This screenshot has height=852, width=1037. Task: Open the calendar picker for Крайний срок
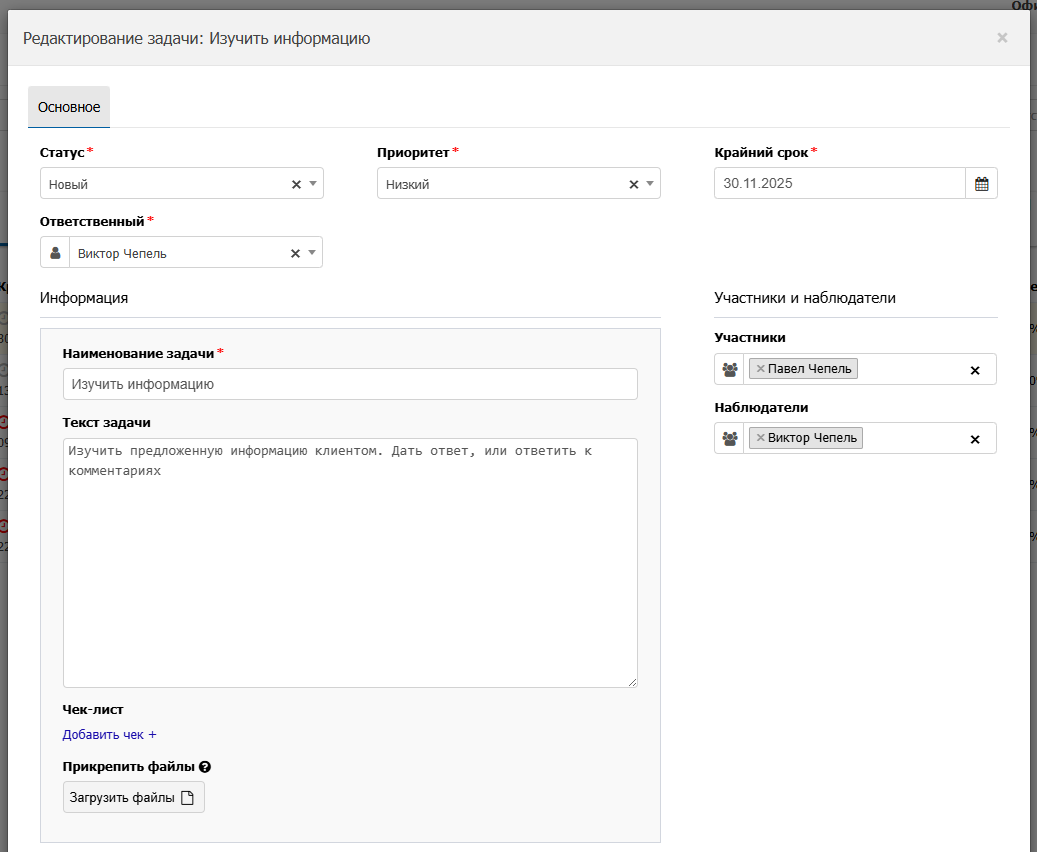981,183
